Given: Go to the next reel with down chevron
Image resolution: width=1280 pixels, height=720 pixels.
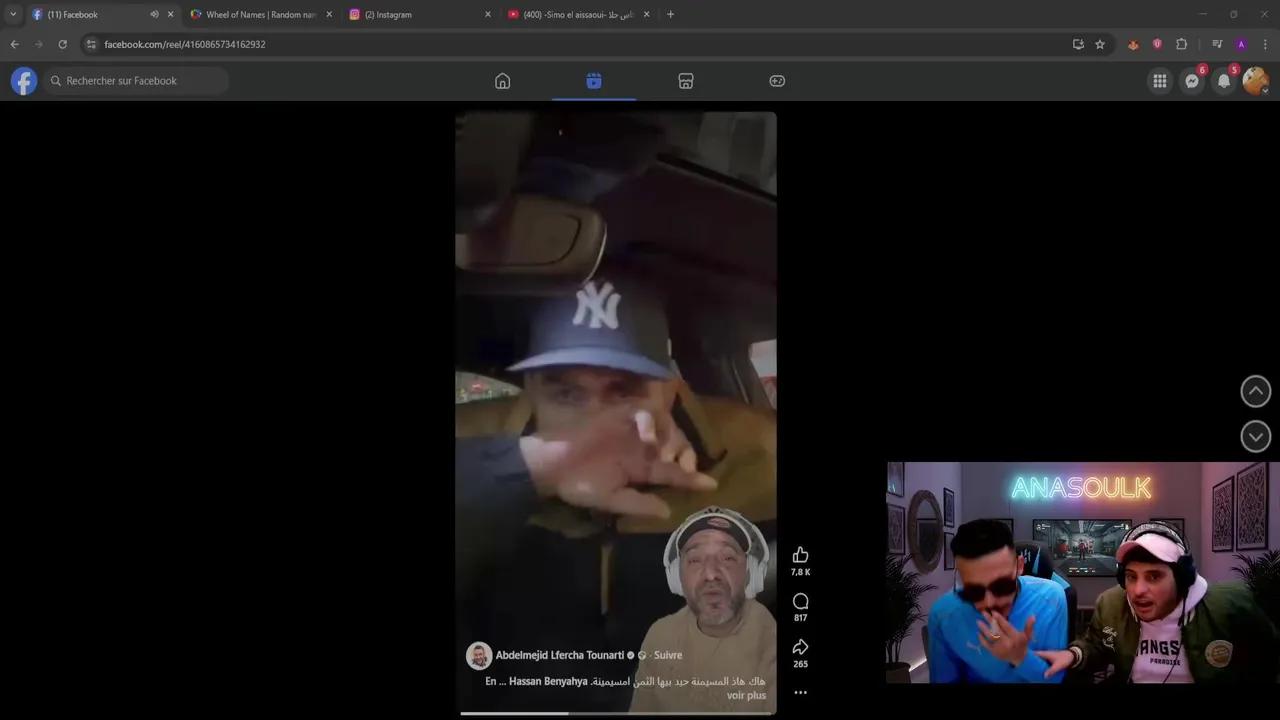Looking at the screenshot, I should pos(1255,436).
